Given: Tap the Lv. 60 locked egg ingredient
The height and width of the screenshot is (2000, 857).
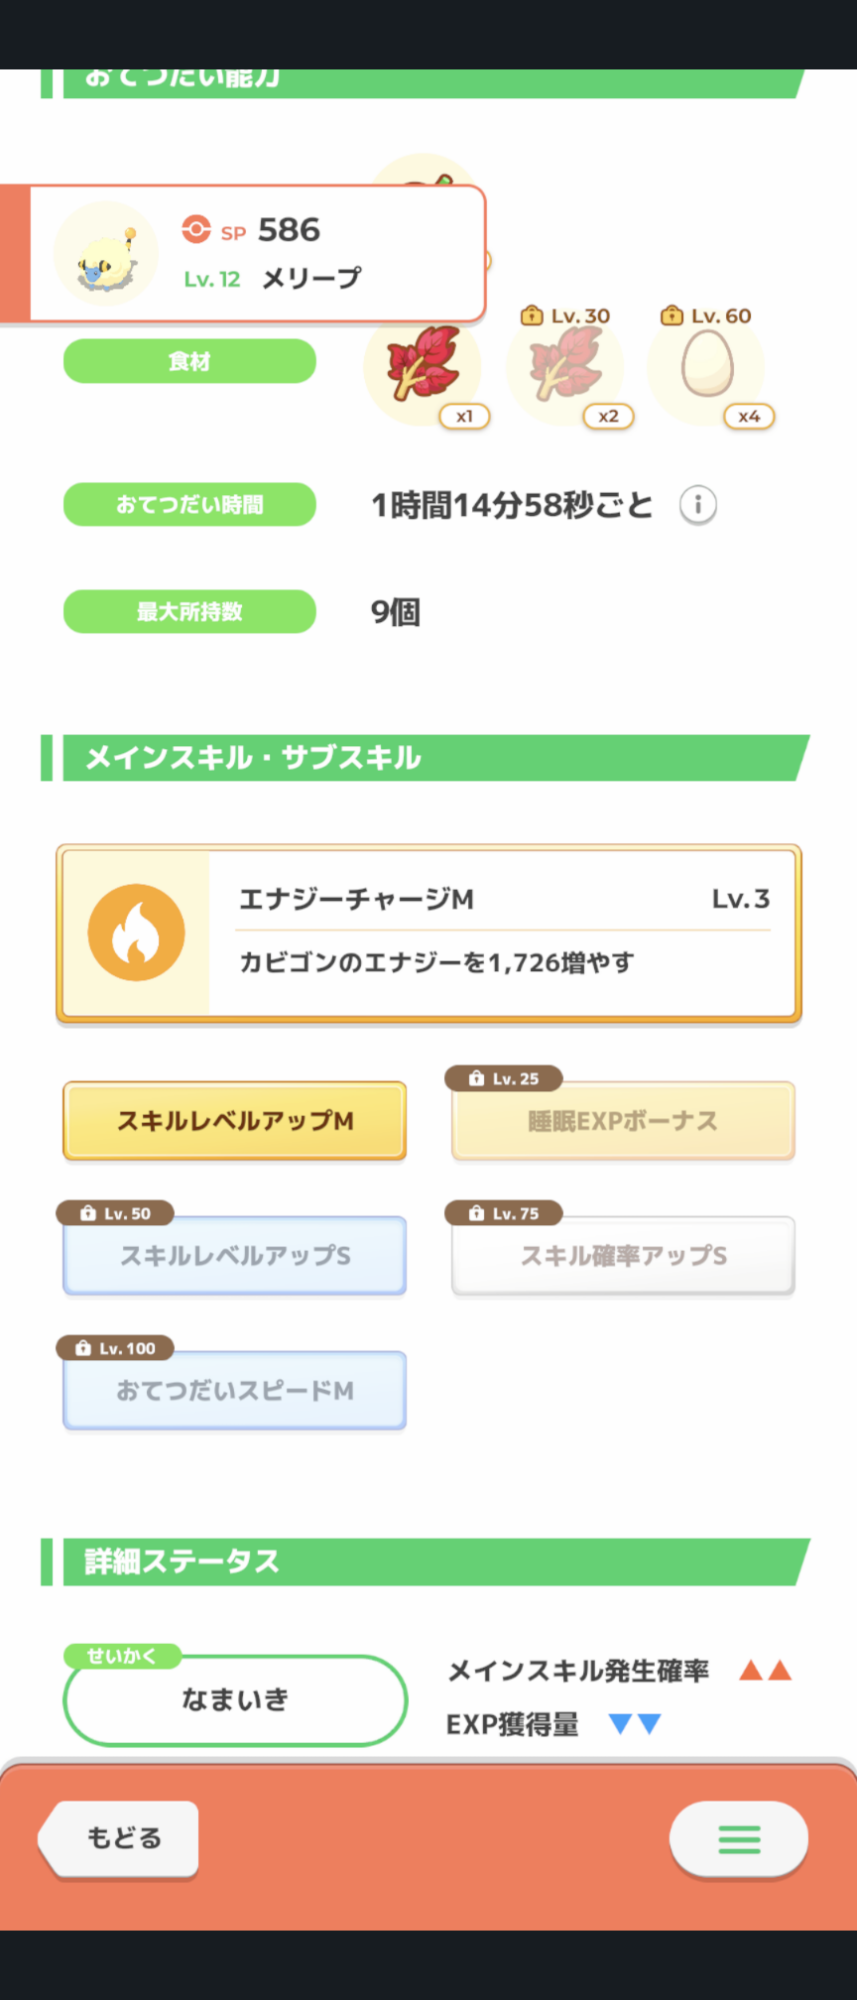Looking at the screenshot, I should (x=707, y=367).
